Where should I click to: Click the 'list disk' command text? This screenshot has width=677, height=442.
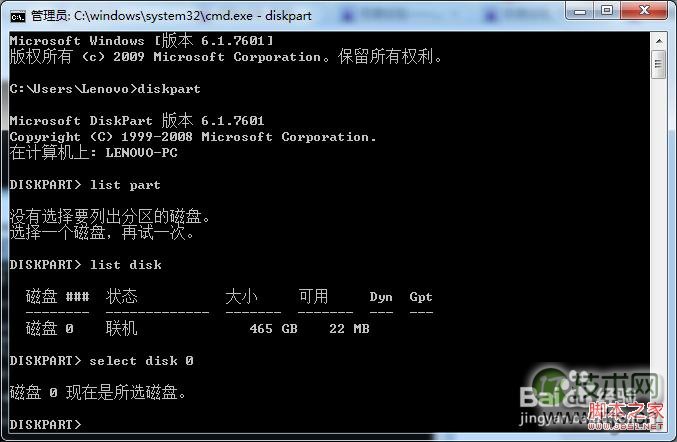126,265
